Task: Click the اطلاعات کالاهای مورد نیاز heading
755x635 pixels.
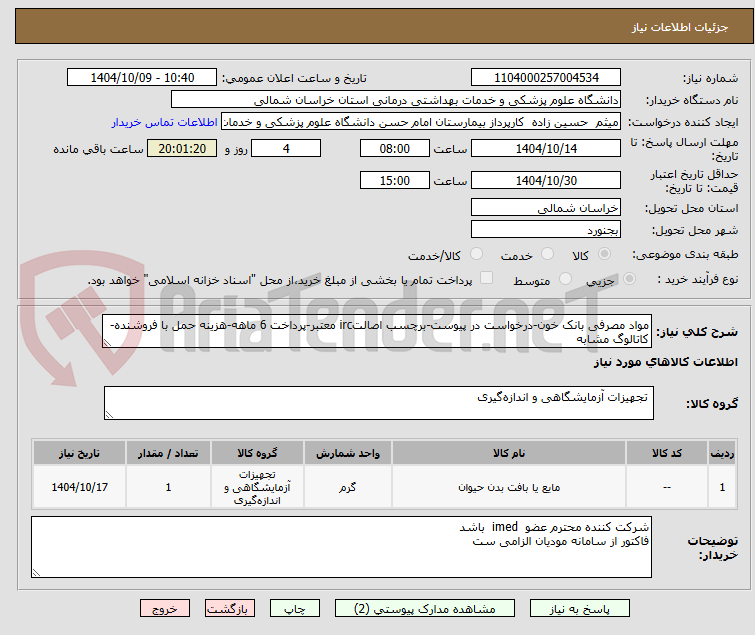Action: click(x=665, y=362)
